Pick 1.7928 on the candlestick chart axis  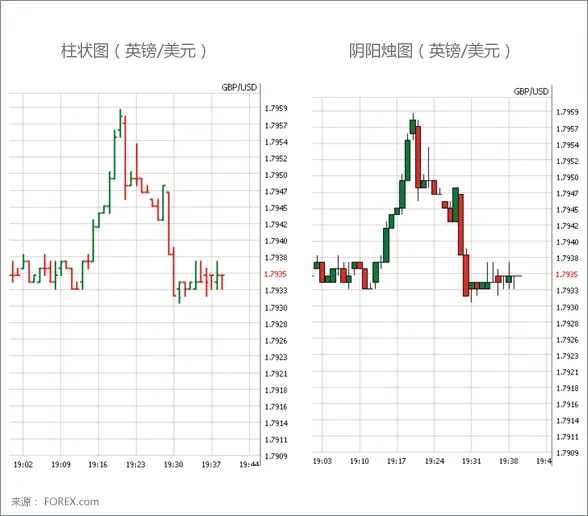coord(567,324)
